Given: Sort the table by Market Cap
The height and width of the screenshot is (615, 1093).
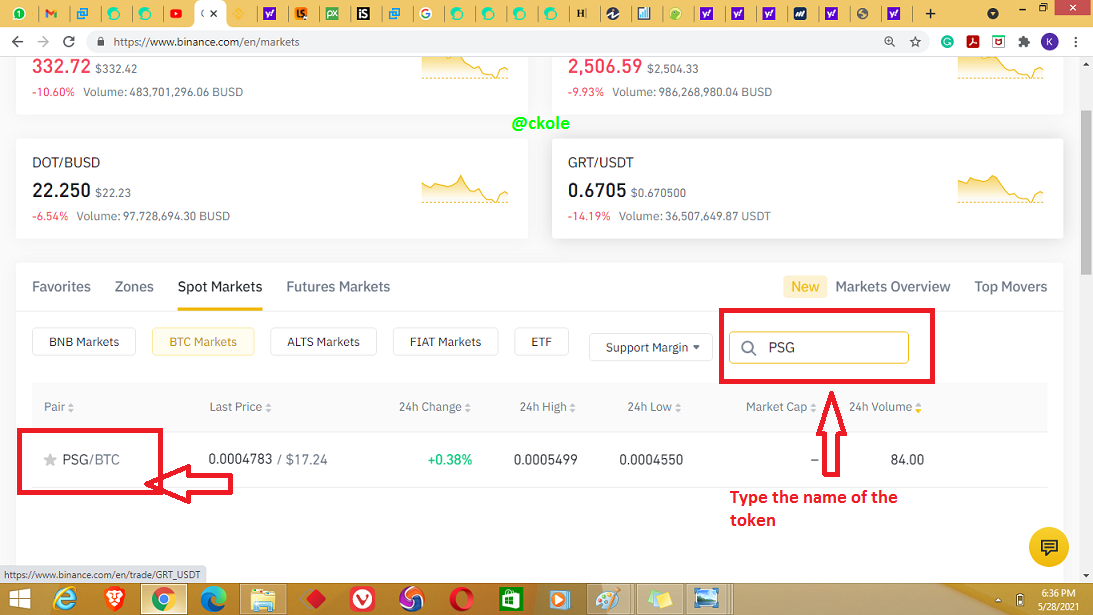Looking at the screenshot, I should pos(781,407).
